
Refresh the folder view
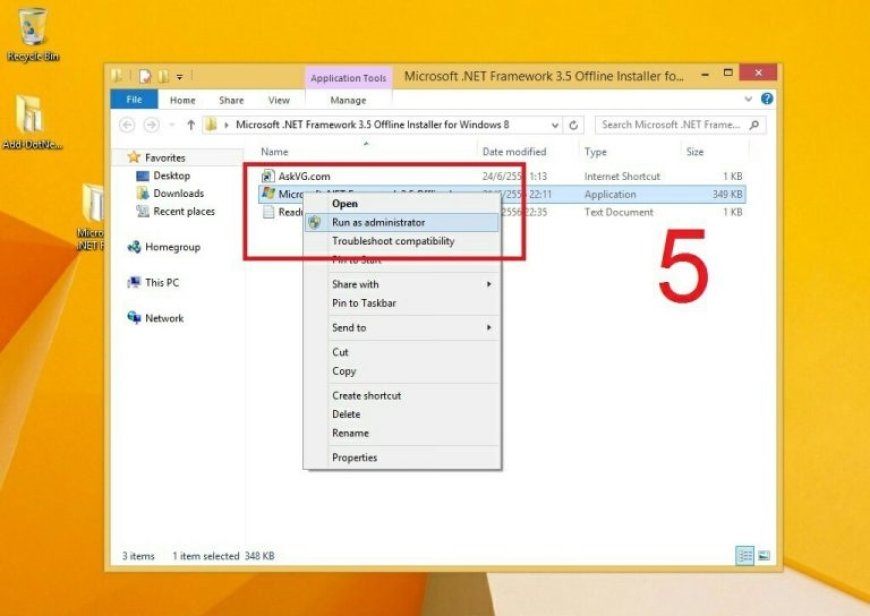point(574,125)
